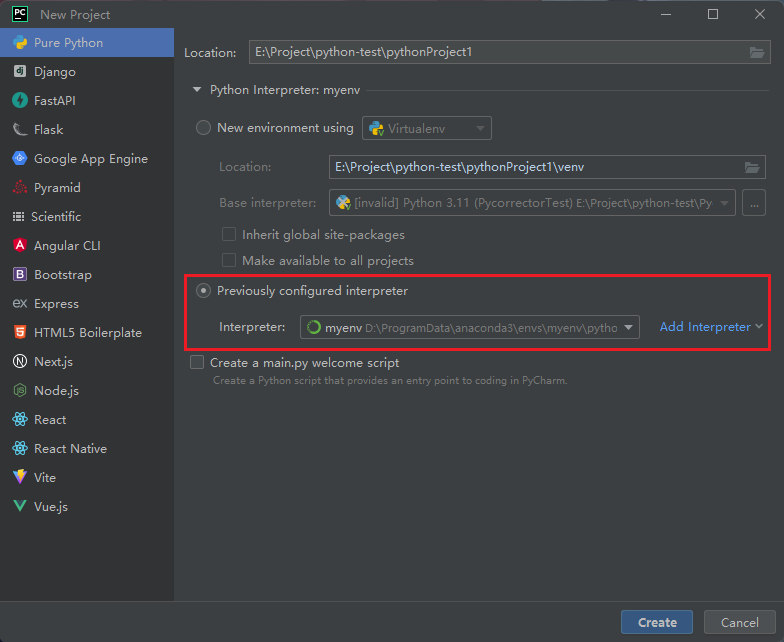Click the main.py script description text
This screenshot has height=642, width=784.
click(390, 380)
